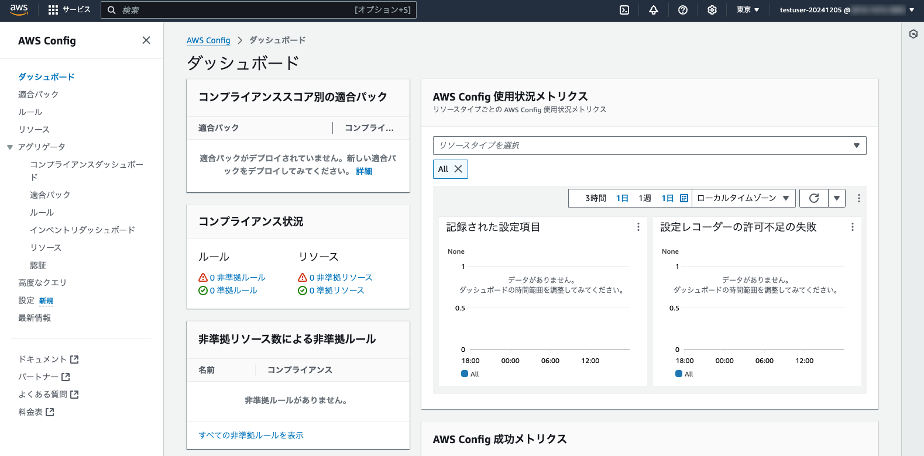Viewport: 924px width, 456px height.
Task: Expand the 東京 region dropdown
Action: pos(748,10)
